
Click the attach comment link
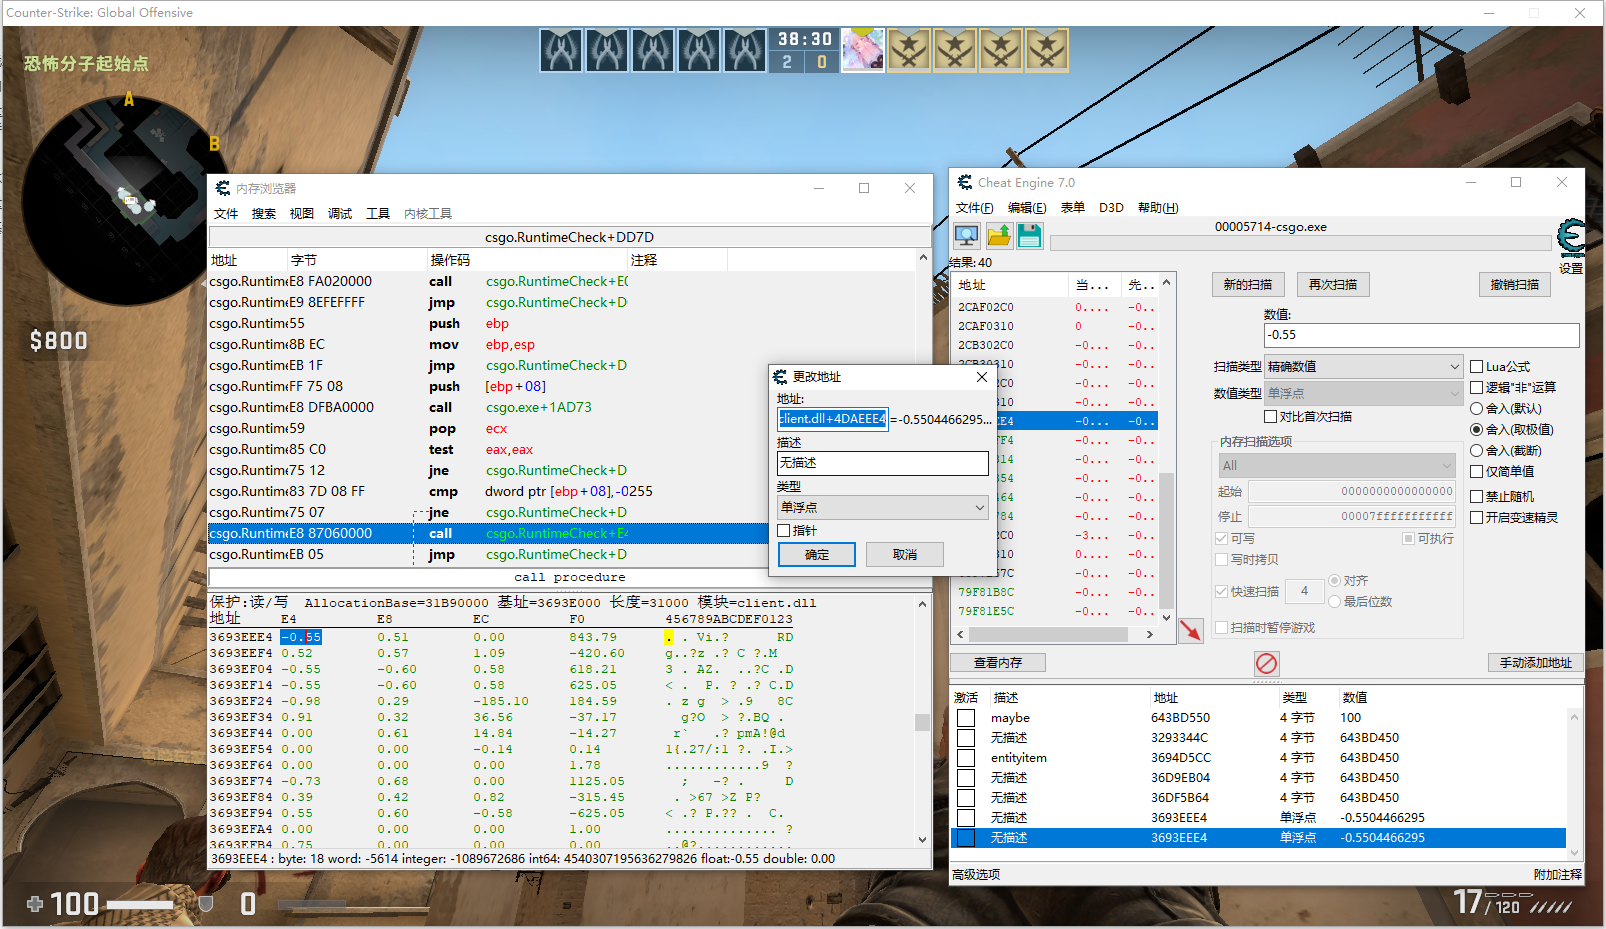tap(1558, 875)
